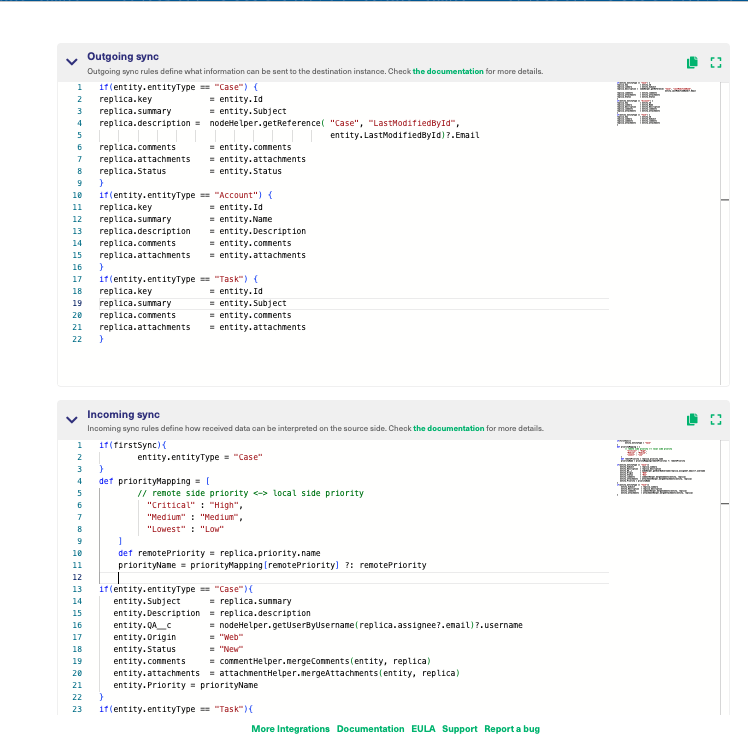Click the Incoming sync editor scrollbar
This screenshot has height=736, width=748.
[x=725, y=577]
